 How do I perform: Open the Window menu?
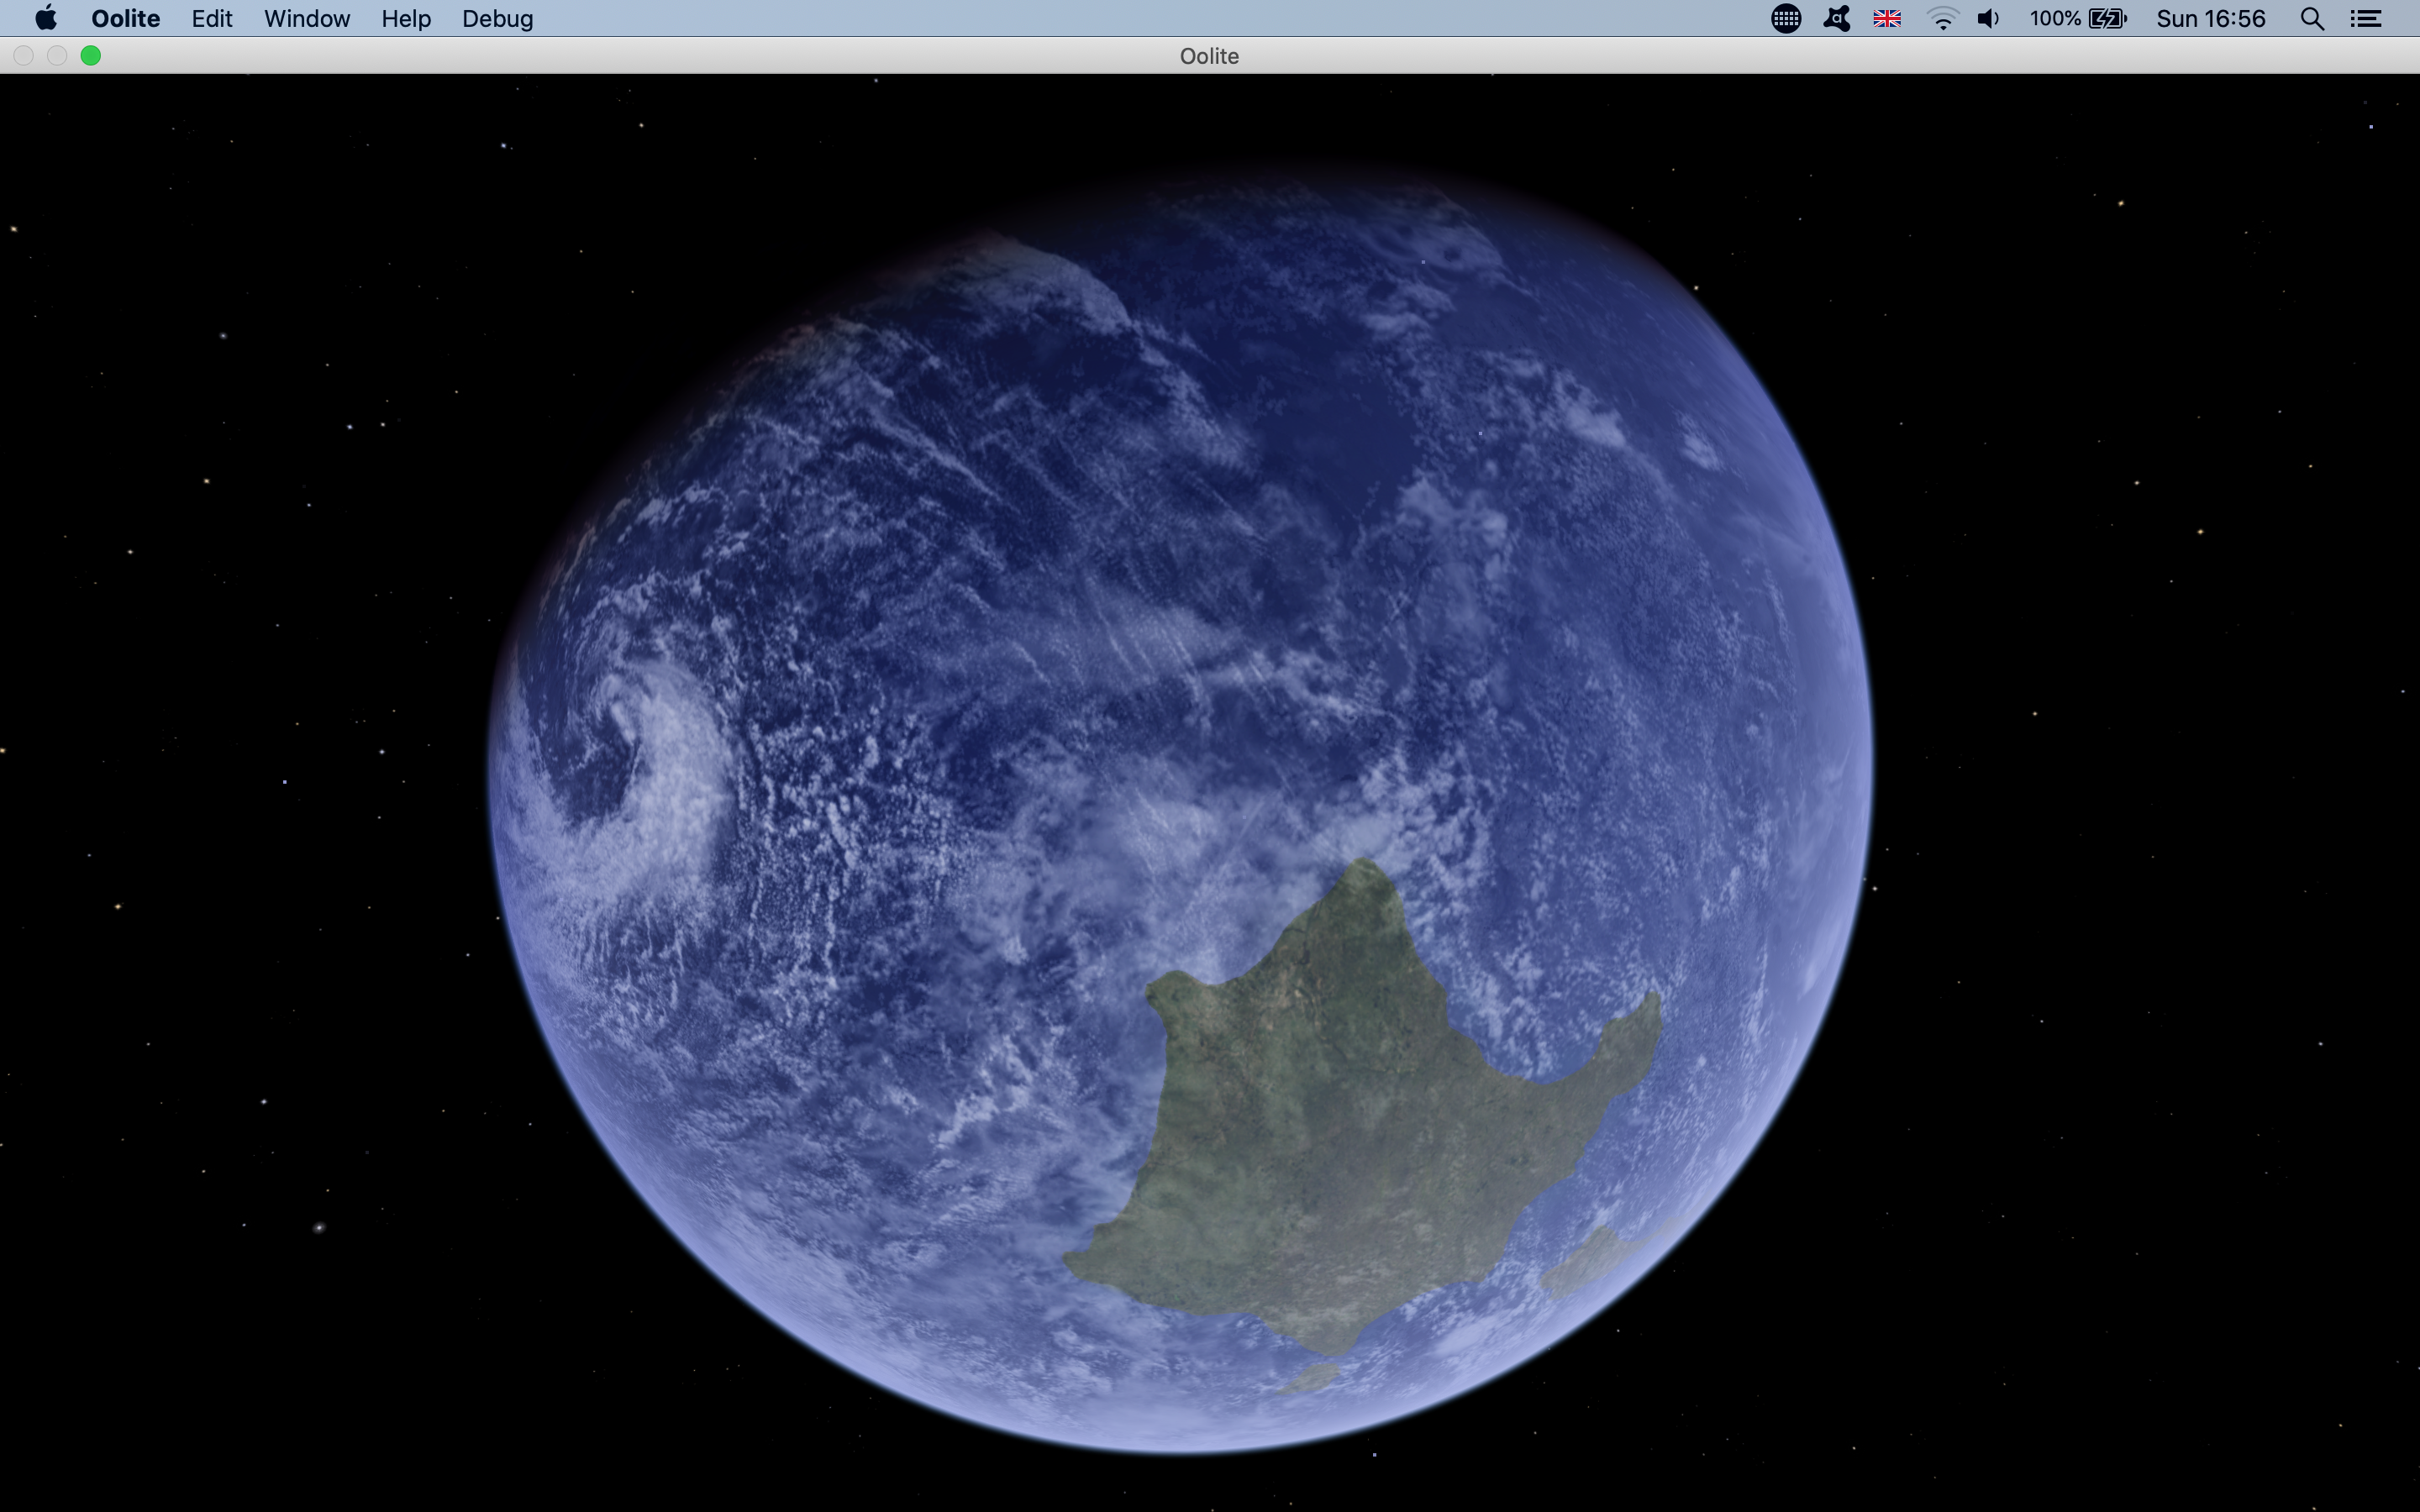[x=306, y=18]
